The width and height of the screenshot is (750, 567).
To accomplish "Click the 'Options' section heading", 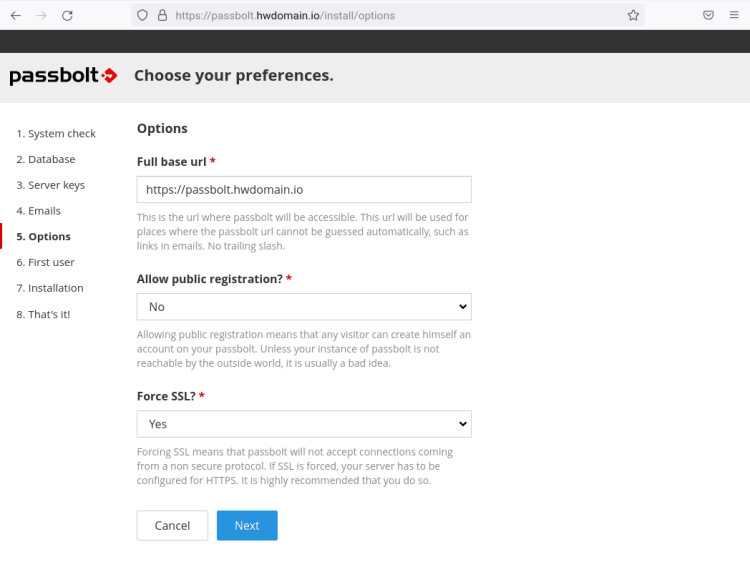I will pyautogui.click(x=162, y=129).
